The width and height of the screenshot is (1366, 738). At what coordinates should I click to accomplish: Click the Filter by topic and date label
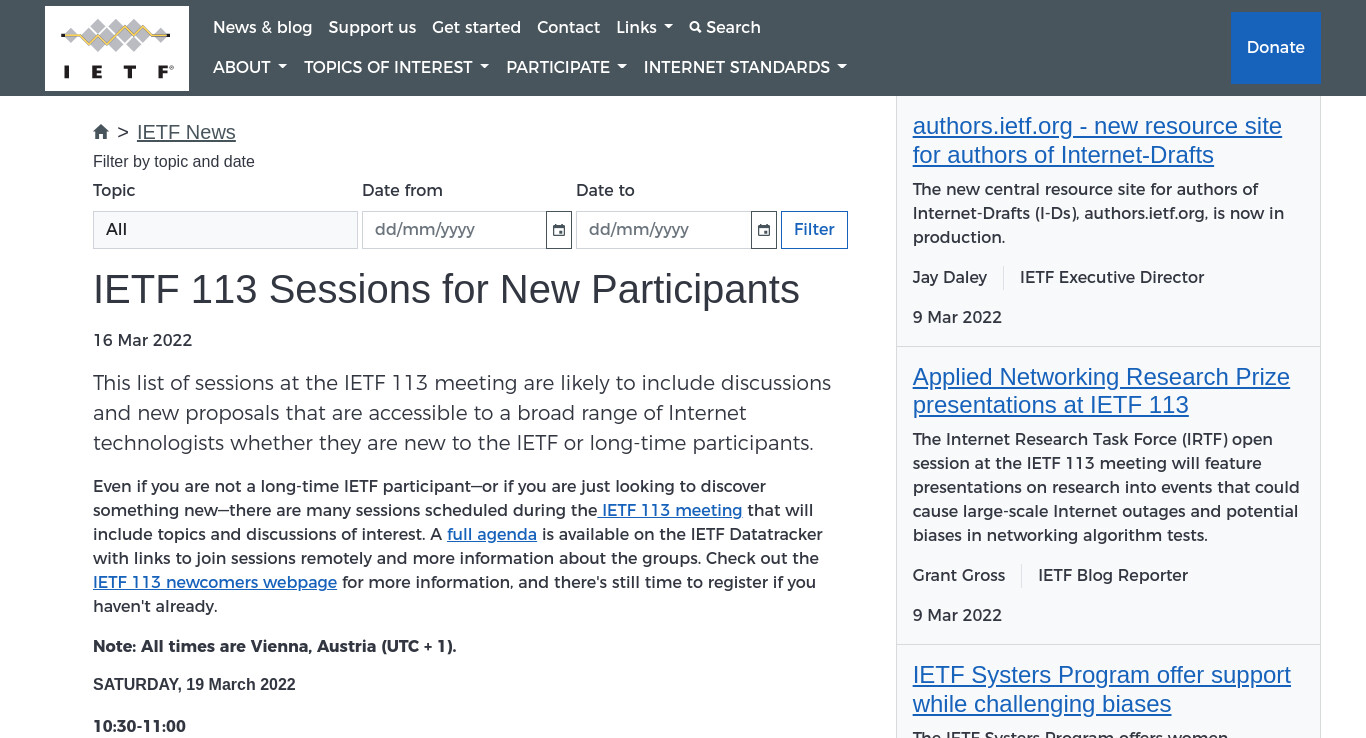point(174,161)
